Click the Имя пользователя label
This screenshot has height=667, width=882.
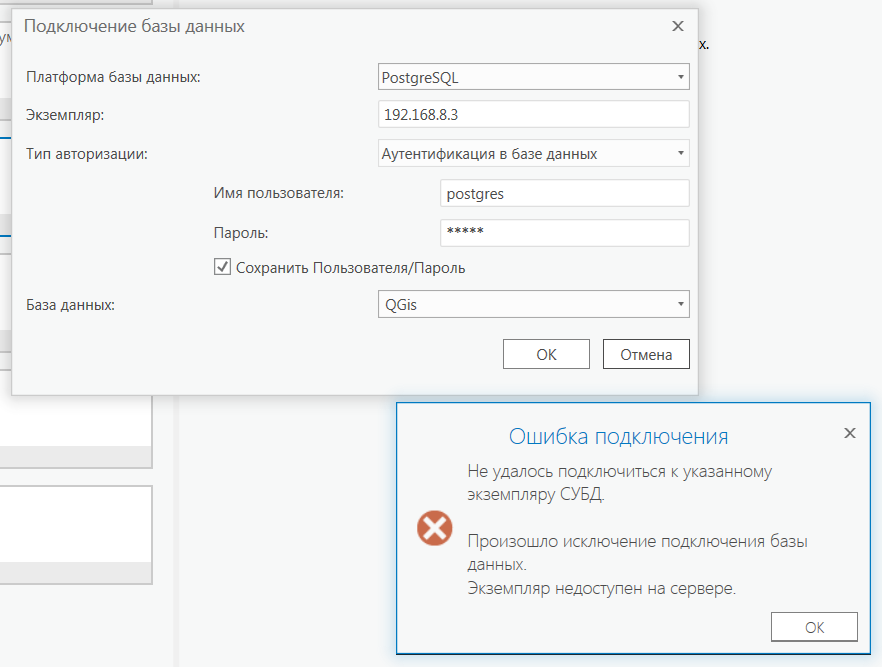click(x=278, y=193)
